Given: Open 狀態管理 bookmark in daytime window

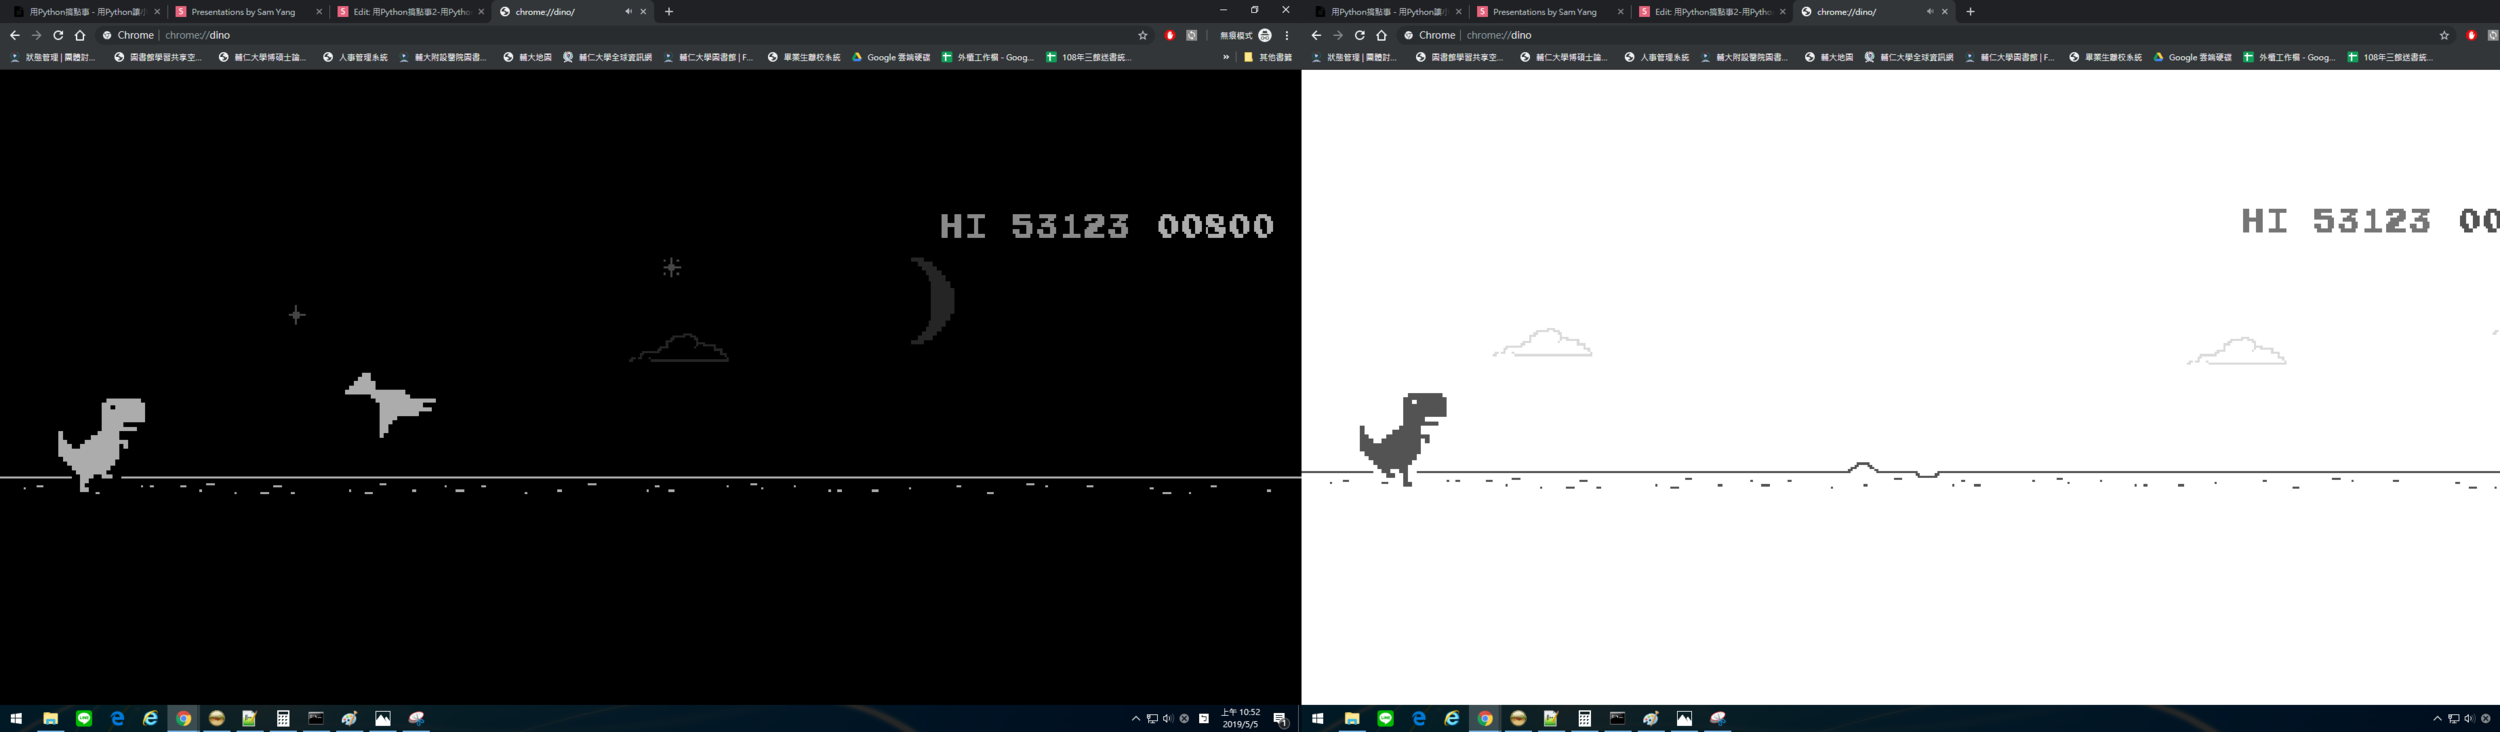Looking at the screenshot, I should (1354, 57).
